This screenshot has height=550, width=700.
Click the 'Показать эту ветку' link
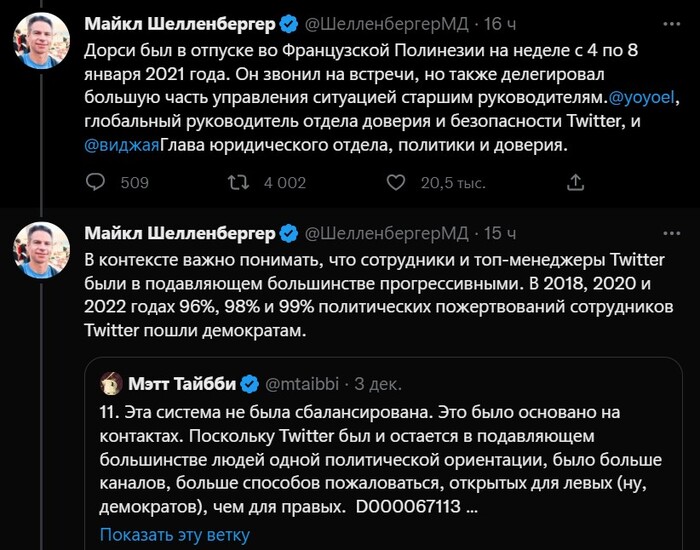coord(174,534)
